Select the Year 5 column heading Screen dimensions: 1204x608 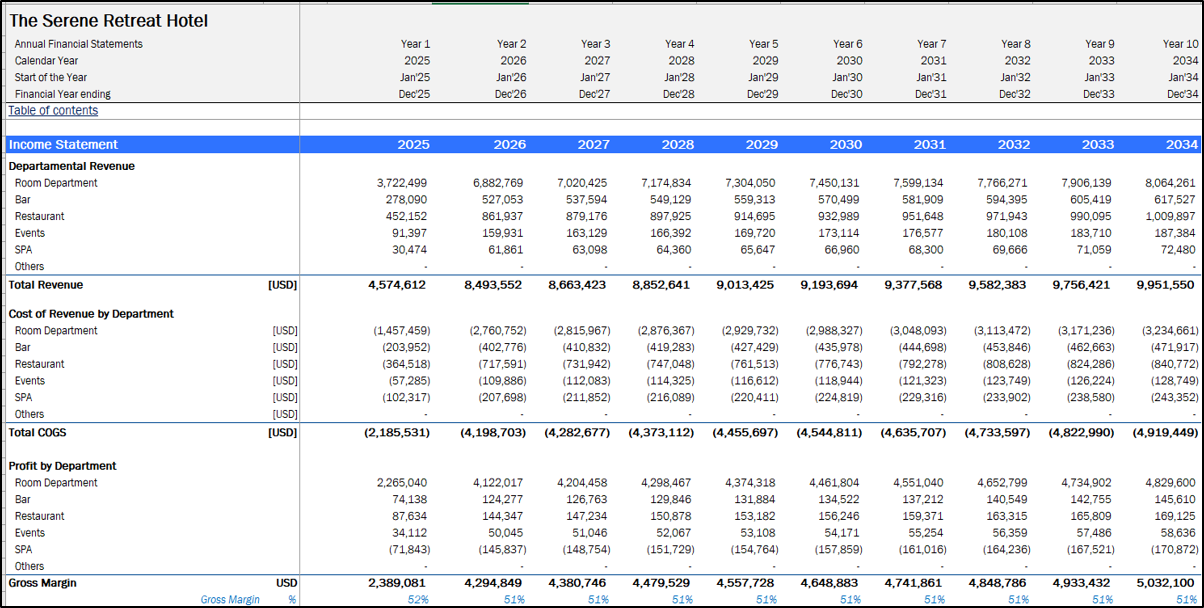click(x=761, y=44)
